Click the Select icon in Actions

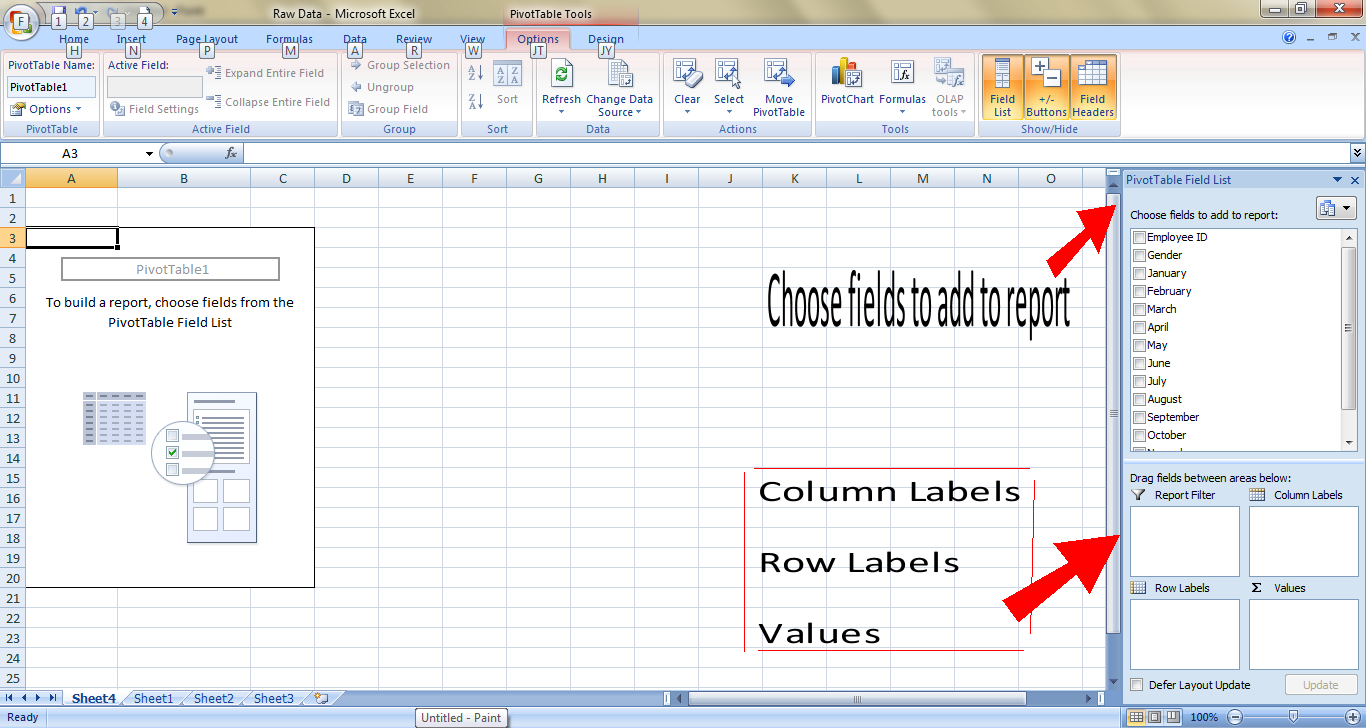pyautogui.click(x=728, y=75)
